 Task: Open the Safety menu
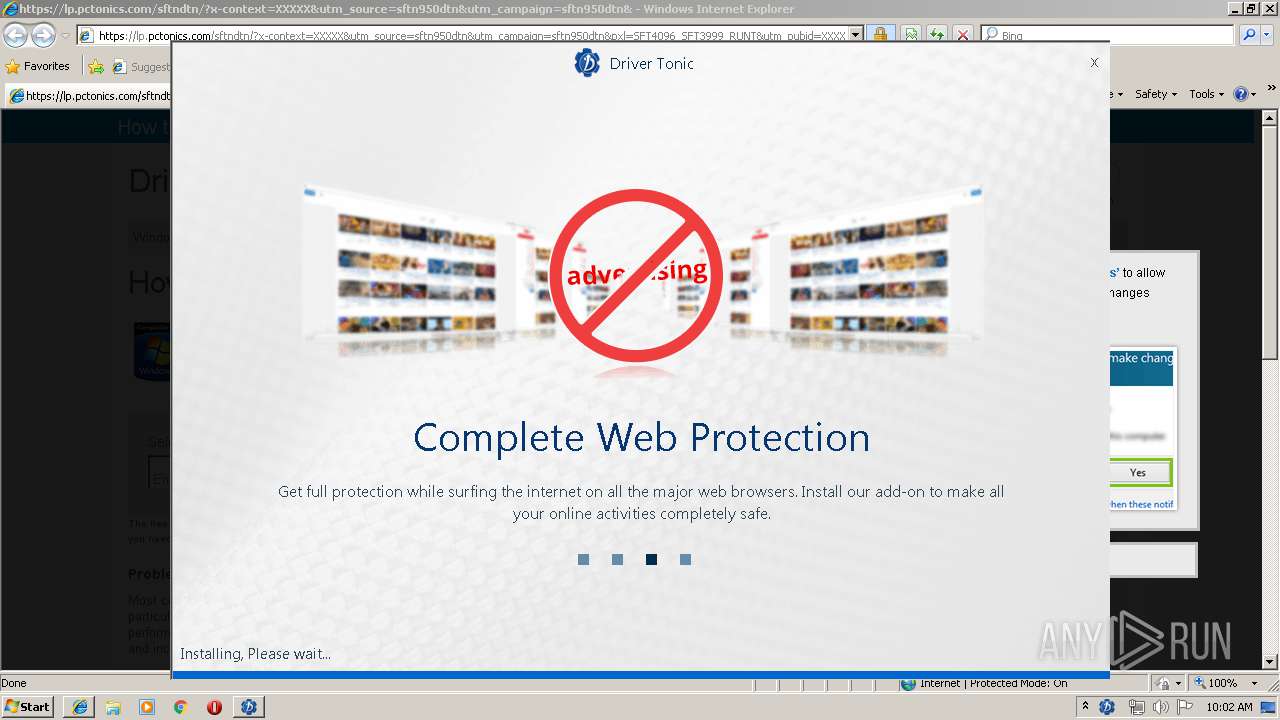[1156, 94]
